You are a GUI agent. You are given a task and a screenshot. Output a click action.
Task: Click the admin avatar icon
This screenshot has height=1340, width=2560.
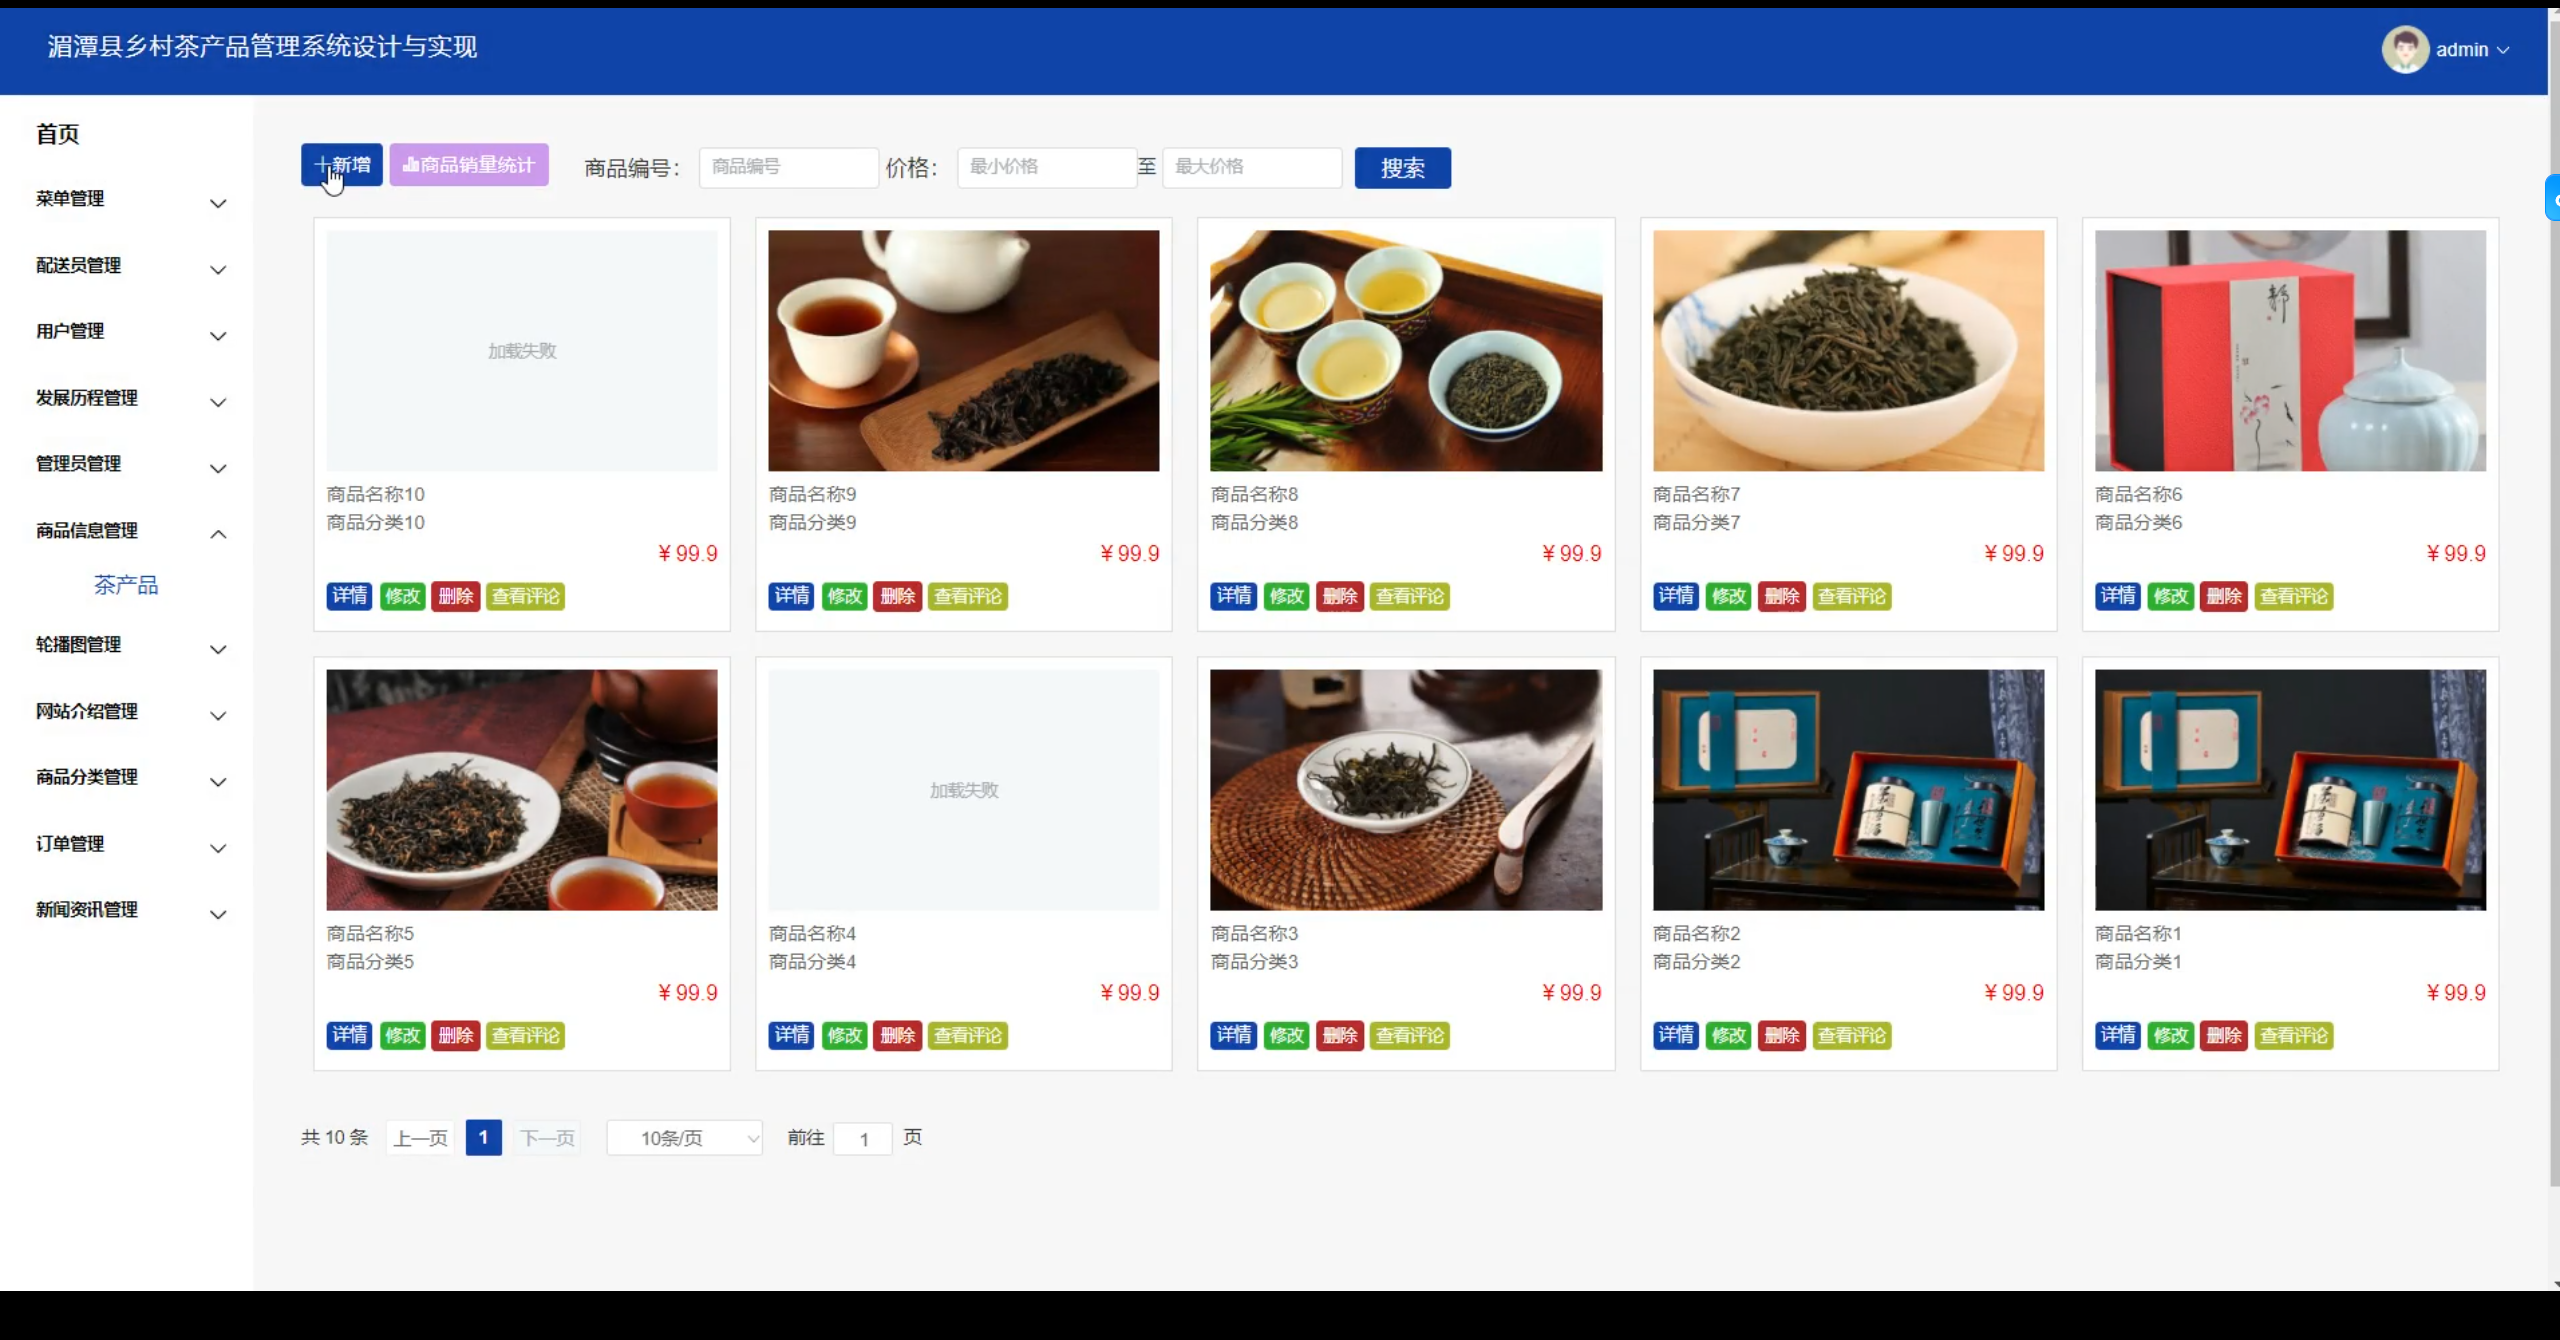2404,50
